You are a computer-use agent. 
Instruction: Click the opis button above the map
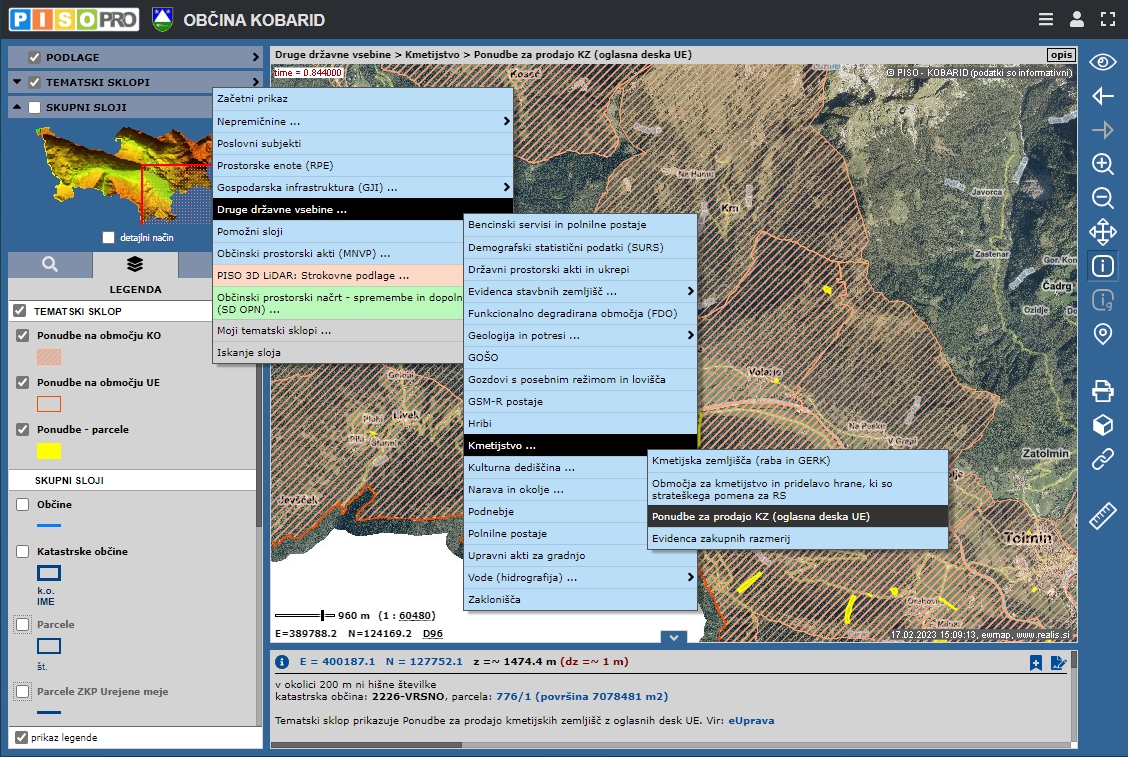click(x=1060, y=54)
